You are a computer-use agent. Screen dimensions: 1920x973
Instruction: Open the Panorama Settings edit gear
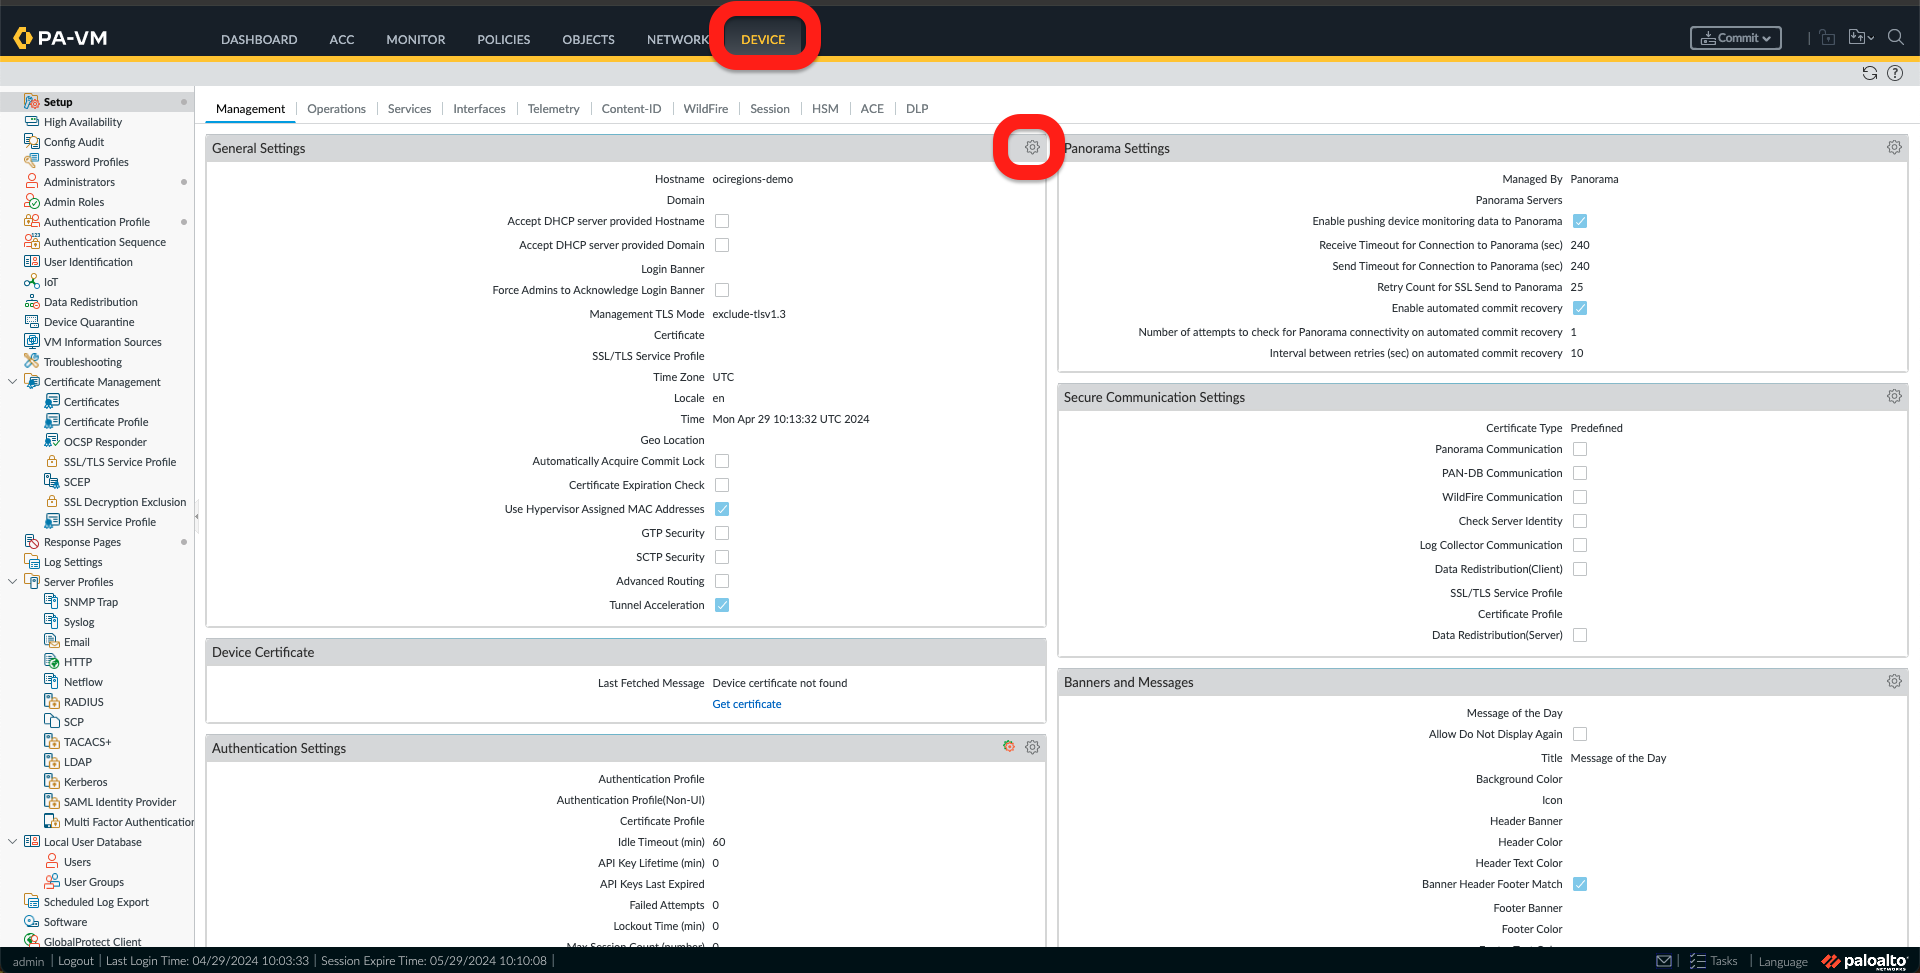tap(1893, 147)
